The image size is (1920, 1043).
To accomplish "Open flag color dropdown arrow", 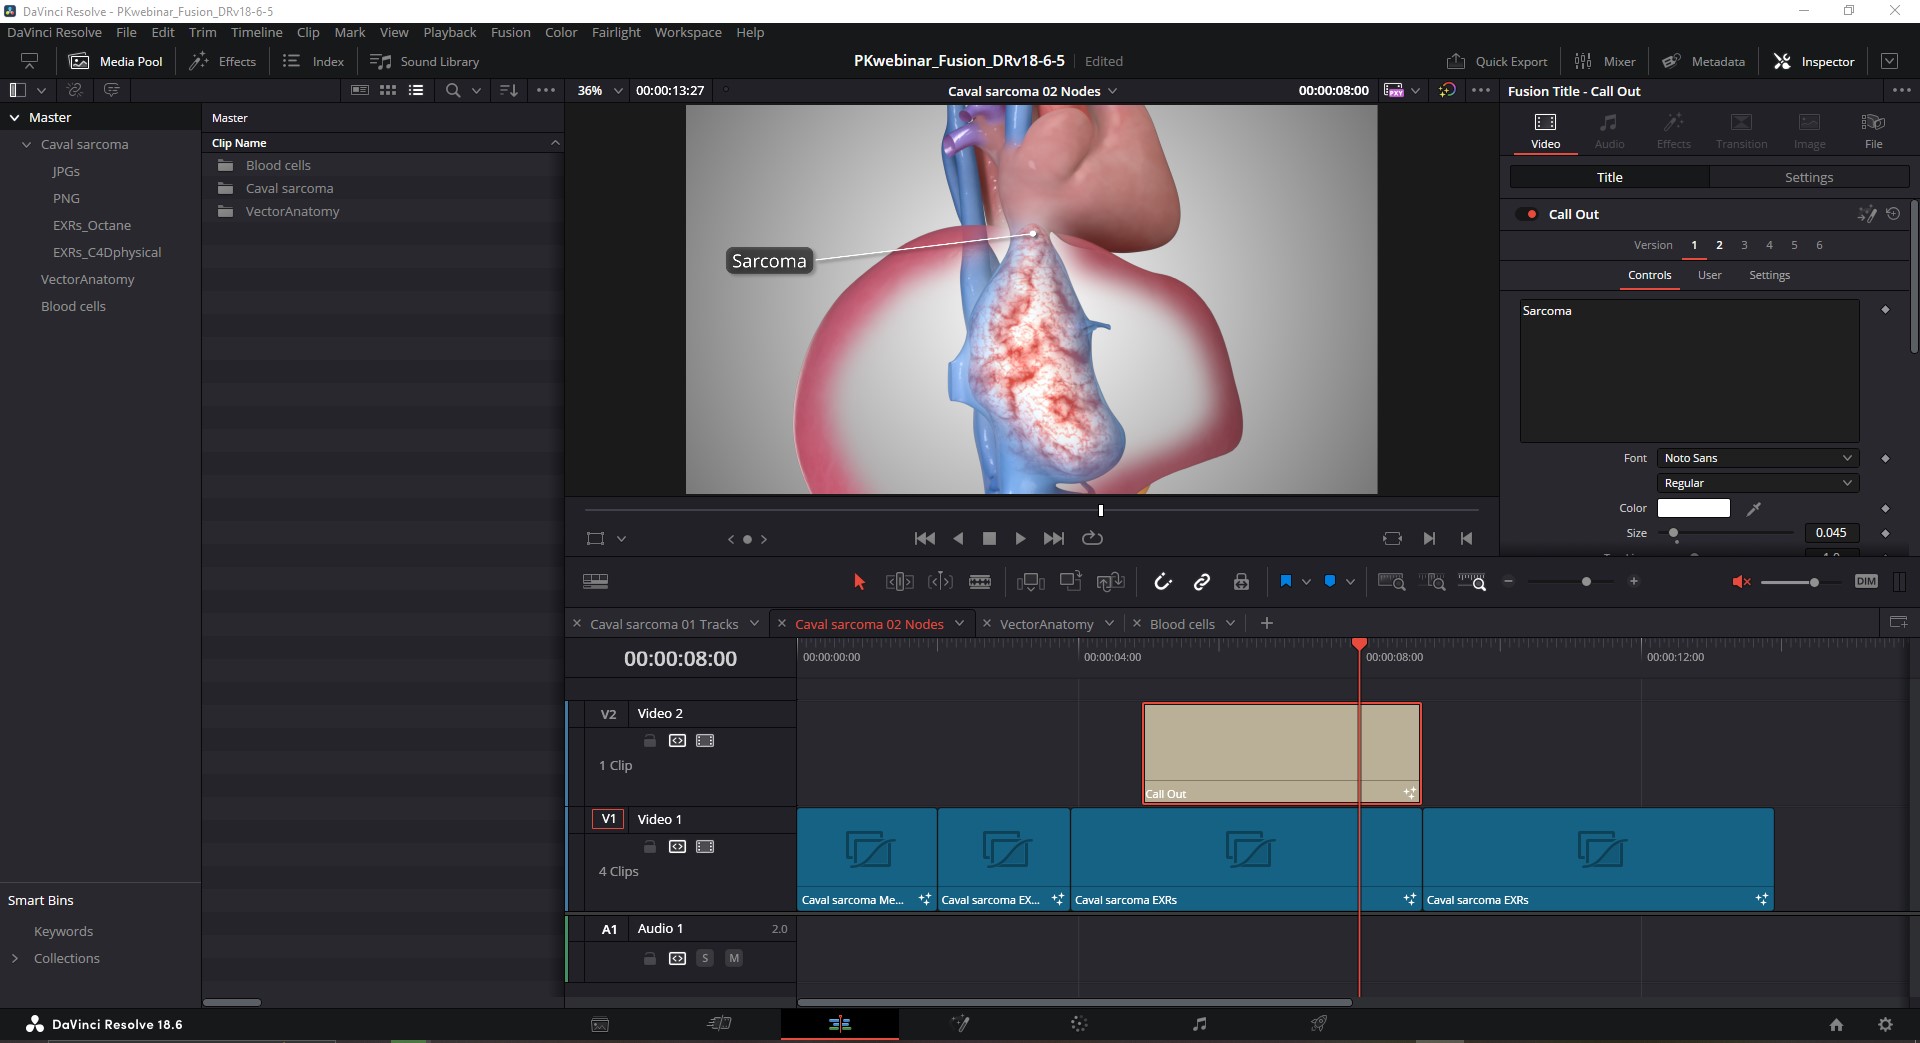I will pyautogui.click(x=1306, y=582).
